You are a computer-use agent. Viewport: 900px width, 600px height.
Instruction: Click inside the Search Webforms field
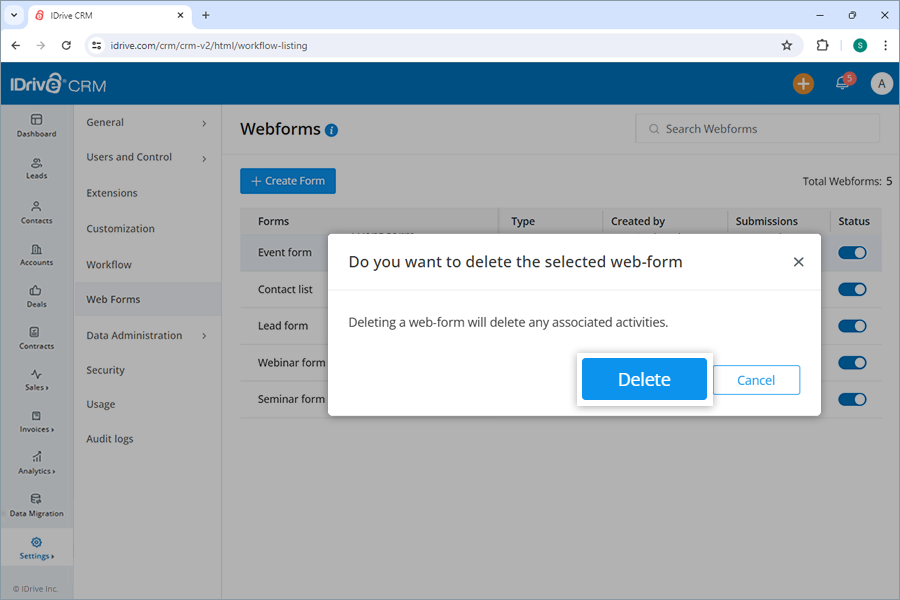click(757, 128)
